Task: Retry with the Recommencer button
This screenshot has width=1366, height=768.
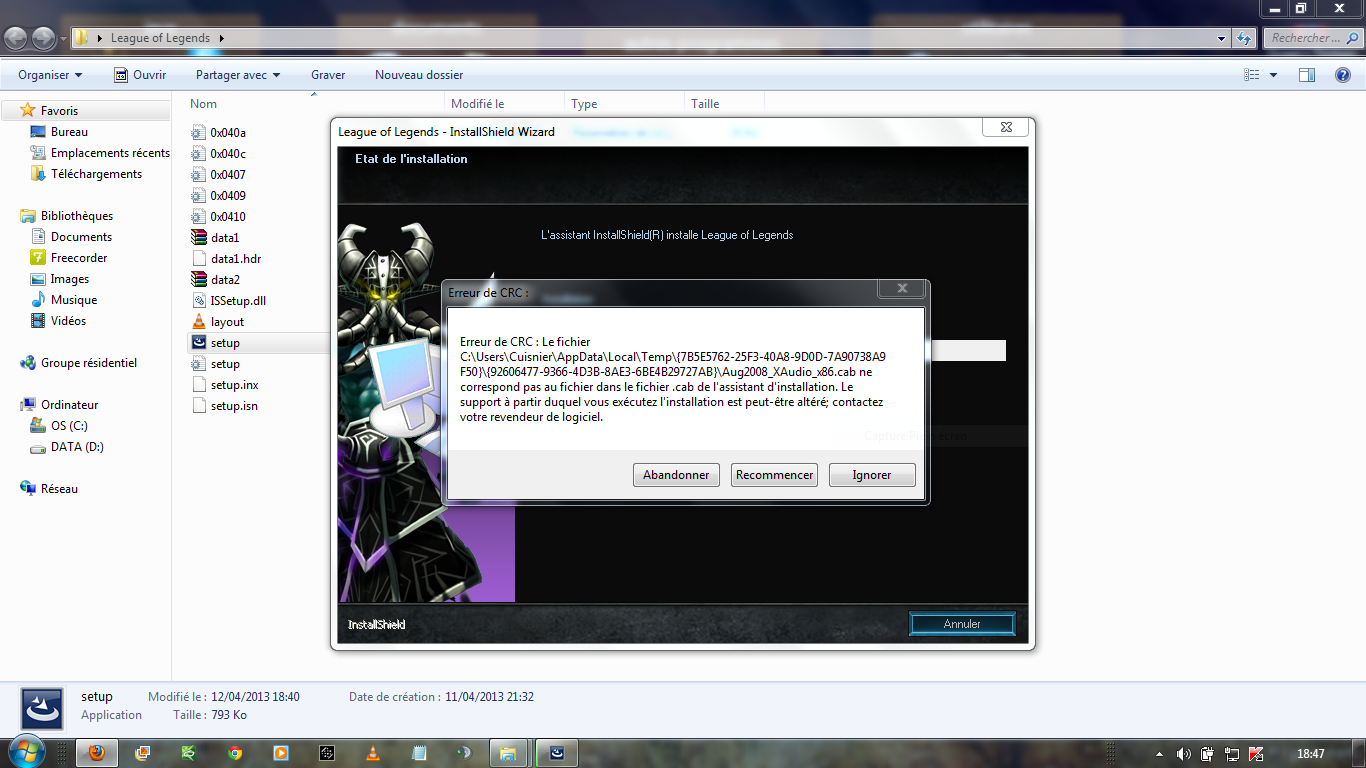Action: pyautogui.click(x=774, y=475)
